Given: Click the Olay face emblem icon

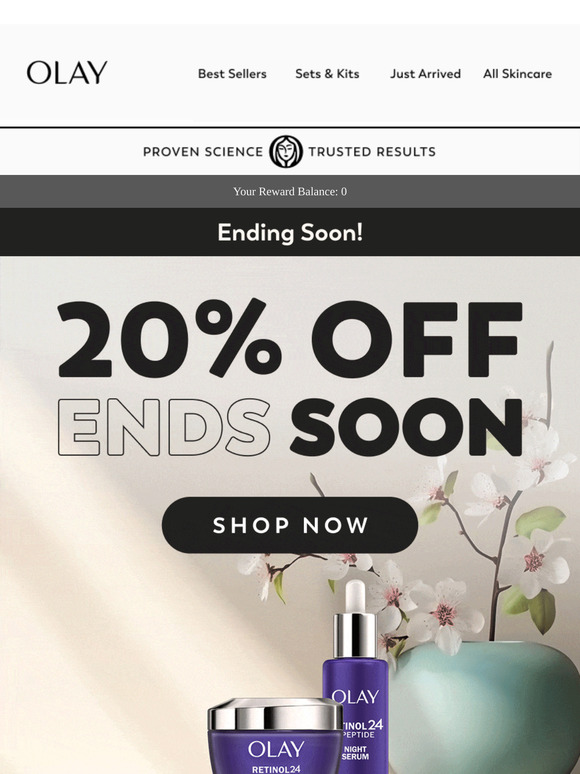Looking at the screenshot, I should tap(286, 152).
